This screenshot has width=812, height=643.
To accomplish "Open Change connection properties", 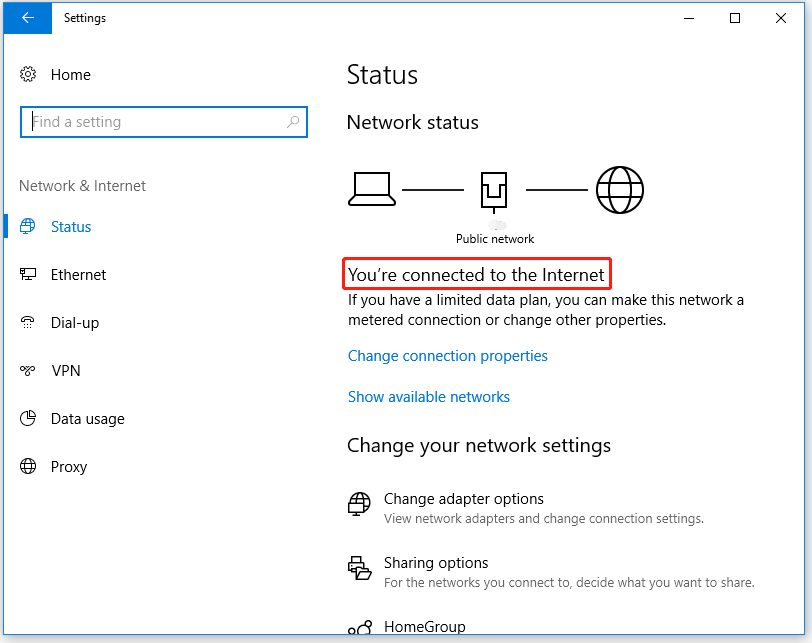I will [x=447, y=355].
